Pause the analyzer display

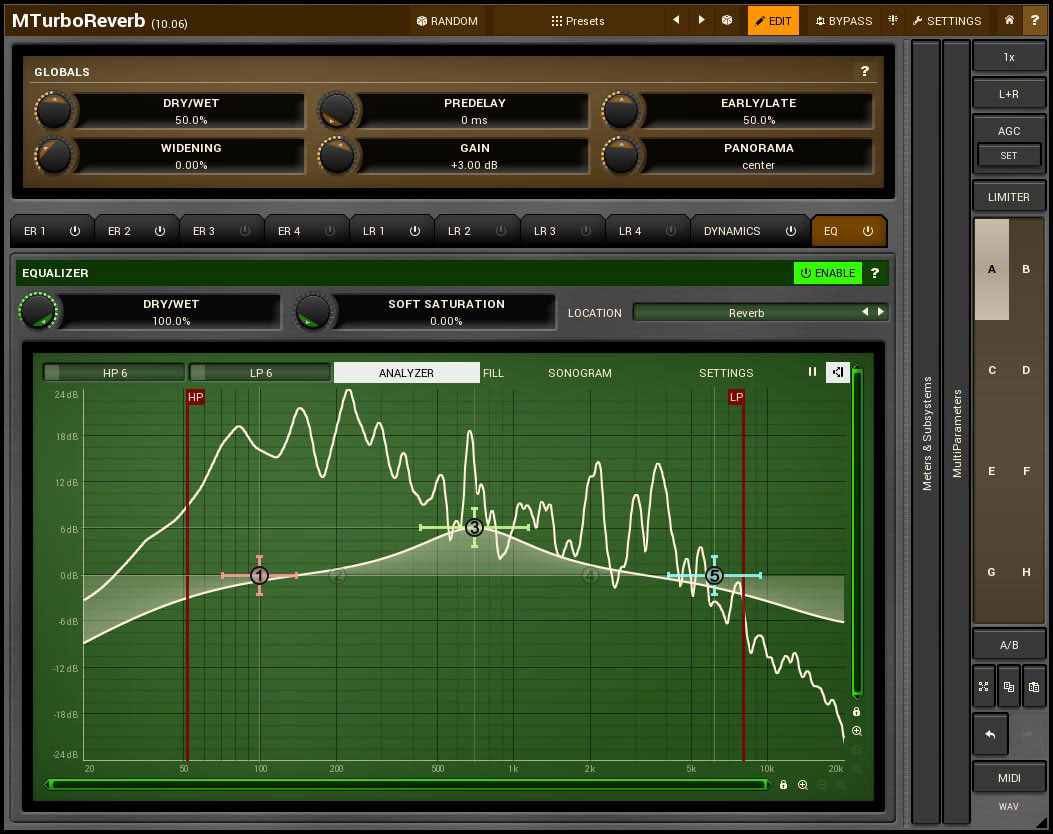[812, 372]
